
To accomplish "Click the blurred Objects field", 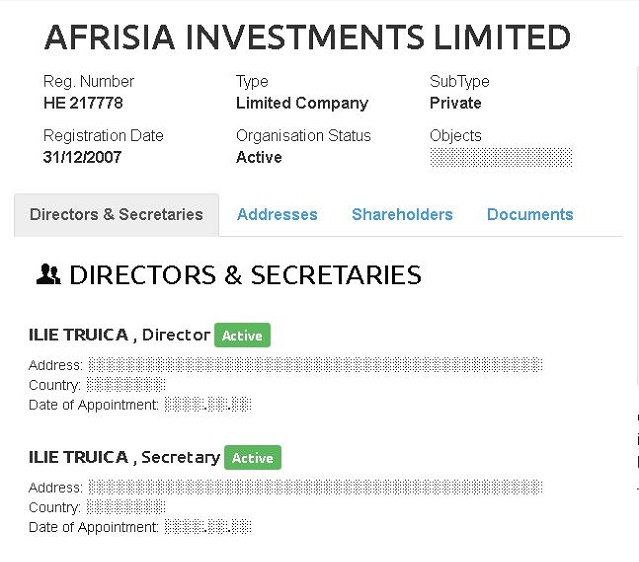I will click(501, 158).
